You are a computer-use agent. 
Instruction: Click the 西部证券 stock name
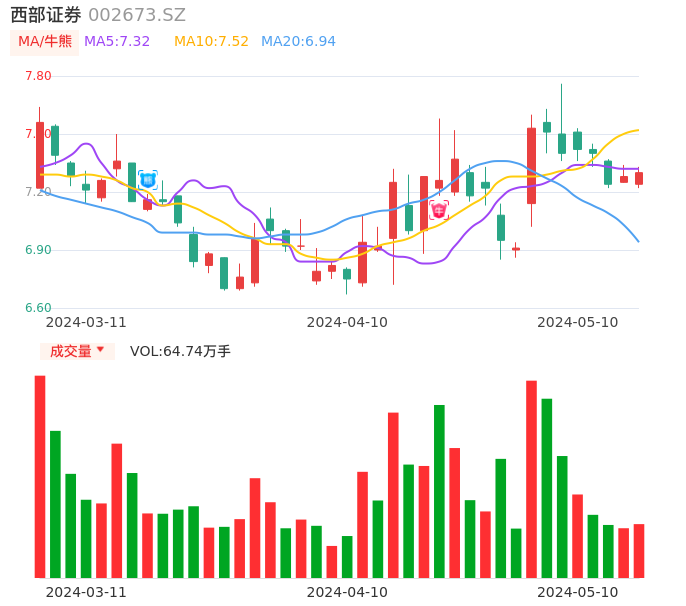coord(46,15)
